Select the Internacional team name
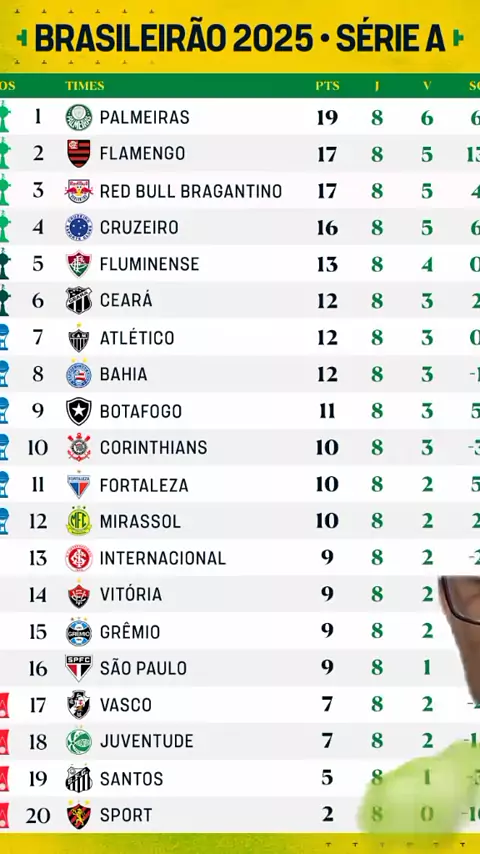Image resolution: width=480 pixels, height=854 pixels. tap(162, 558)
